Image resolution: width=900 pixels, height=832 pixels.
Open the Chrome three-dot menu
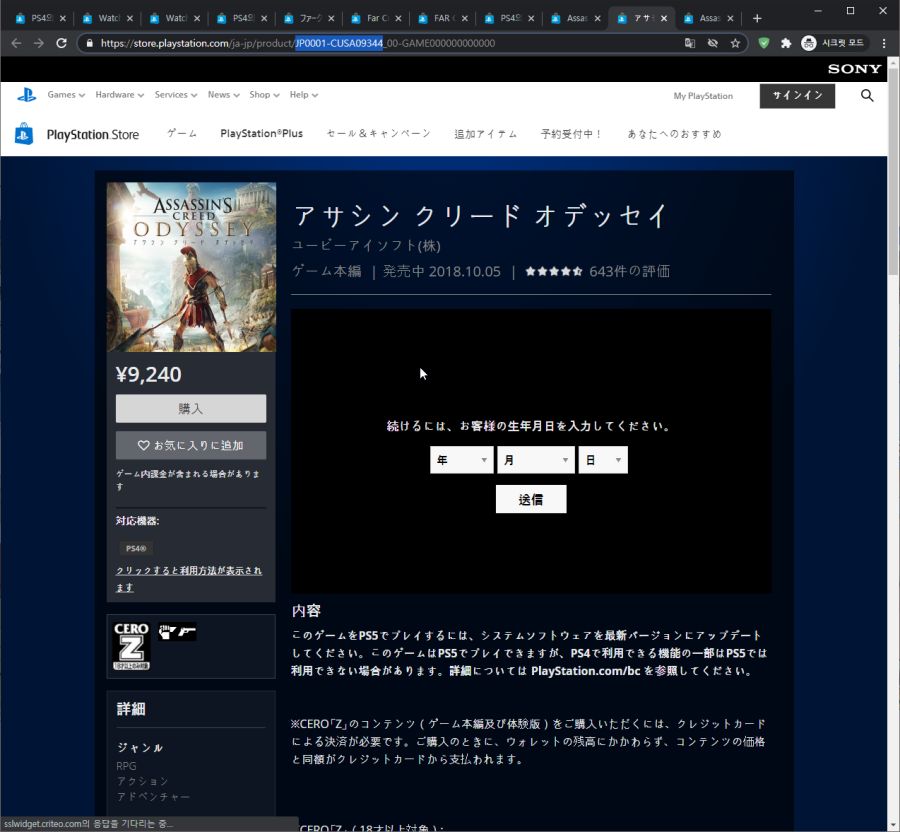point(884,43)
